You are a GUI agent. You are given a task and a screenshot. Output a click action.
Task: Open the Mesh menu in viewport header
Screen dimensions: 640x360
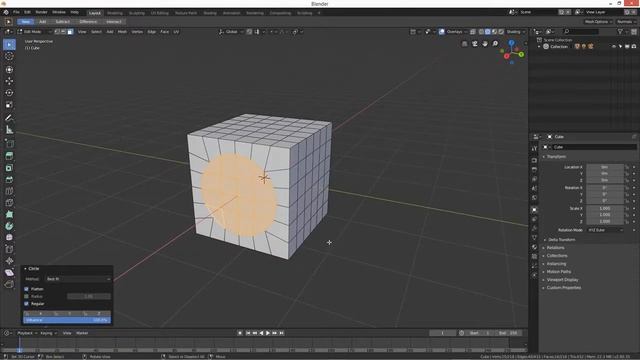click(x=122, y=31)
